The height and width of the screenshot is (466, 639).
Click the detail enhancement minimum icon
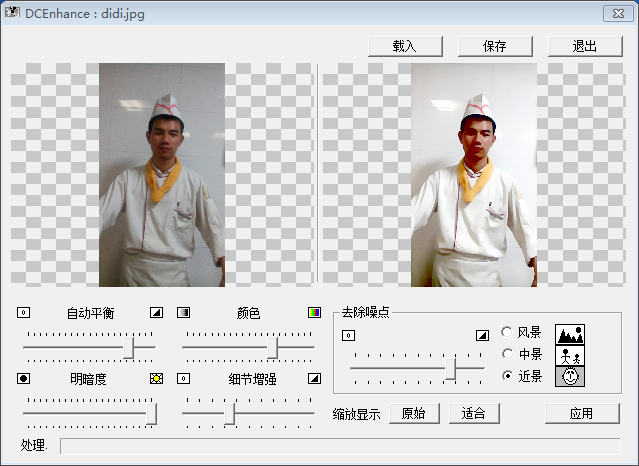coord(183,378)
